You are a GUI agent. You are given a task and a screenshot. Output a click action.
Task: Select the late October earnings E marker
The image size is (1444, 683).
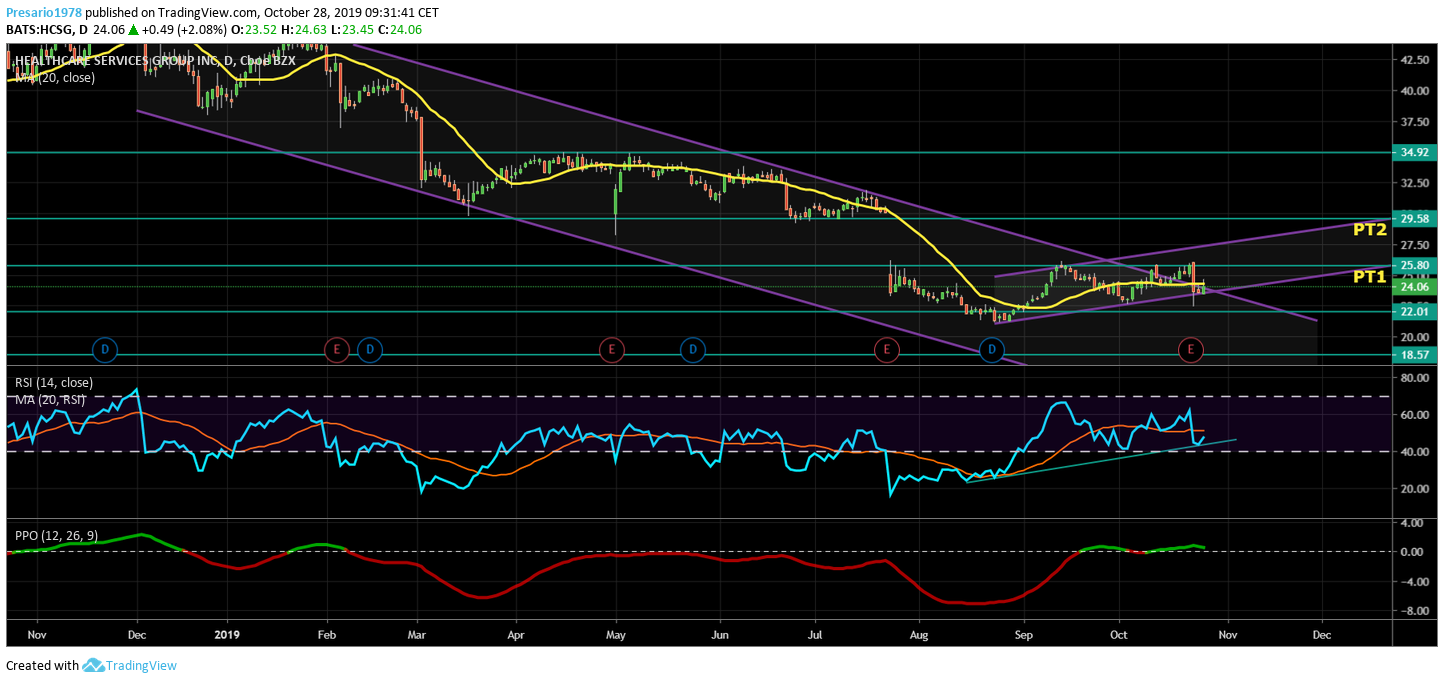pos(1190,349)
